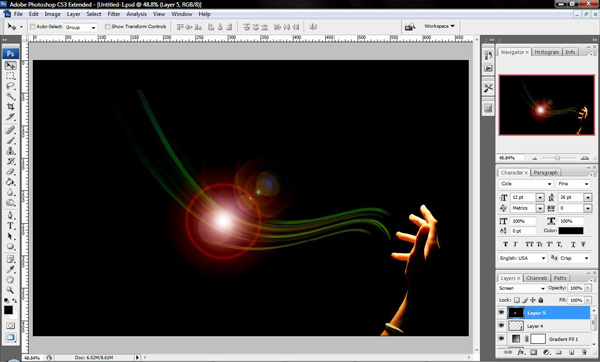This screenshot has width=600, height=362.
Task: Select the Move tool in the toolbox
Action: click(10, 65)
